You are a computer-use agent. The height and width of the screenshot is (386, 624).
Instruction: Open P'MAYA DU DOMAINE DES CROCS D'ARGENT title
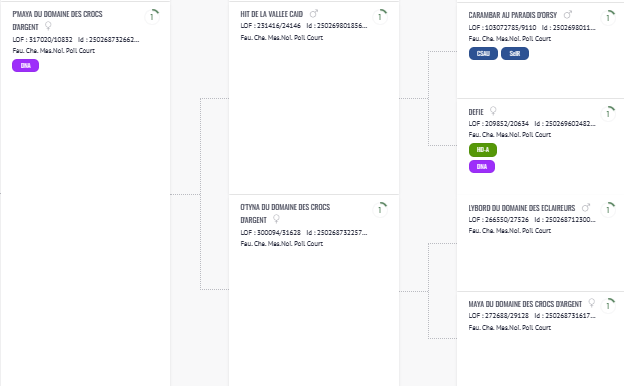click(x=57, y=20)
